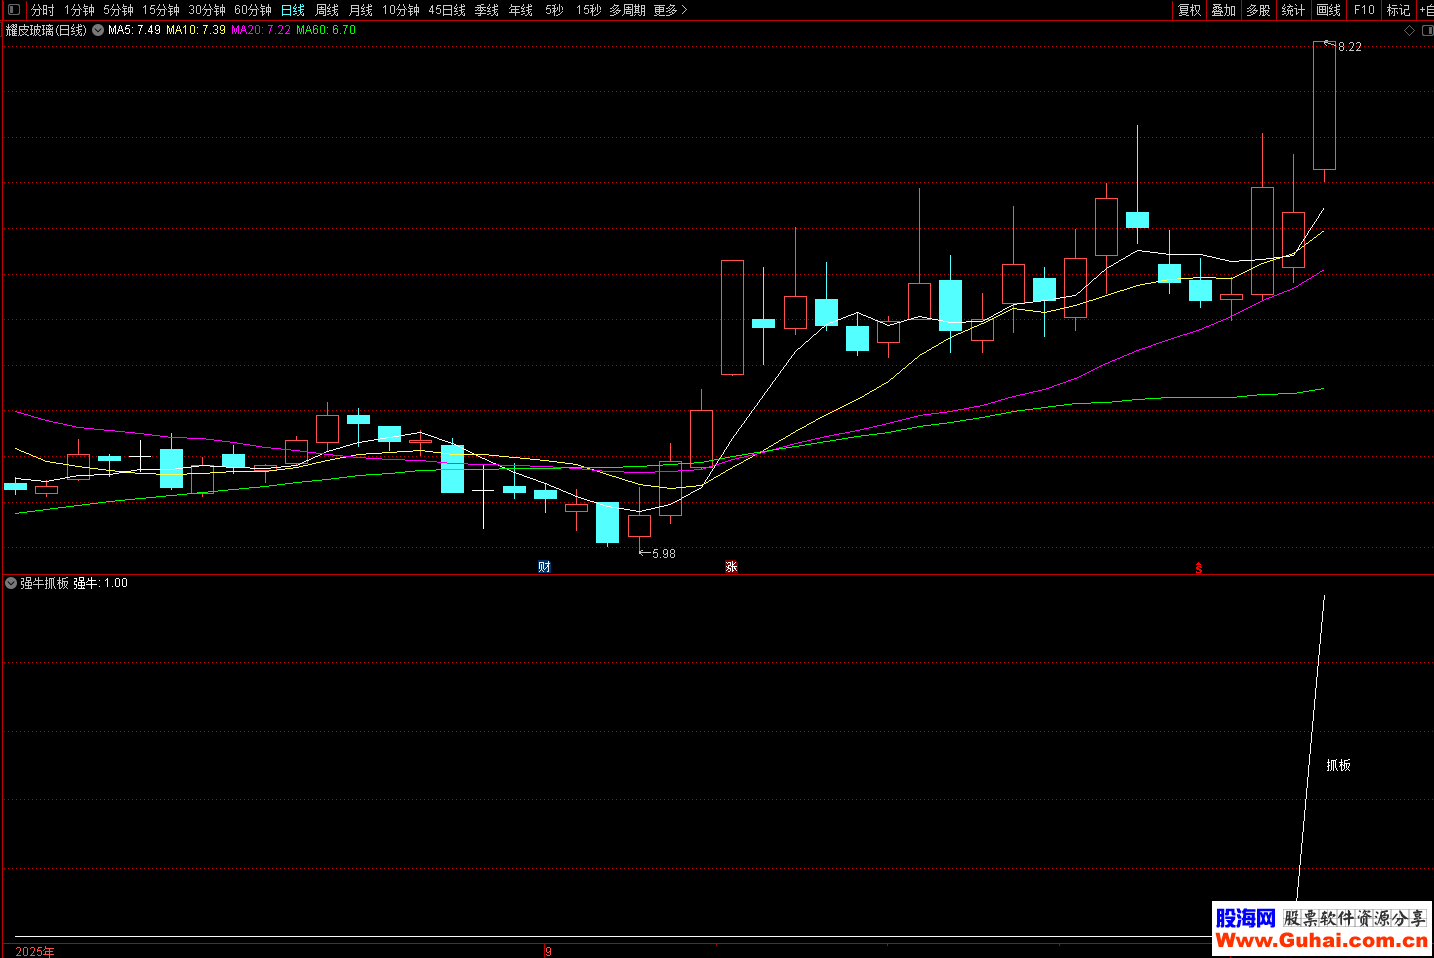This screenshot has height=958, width=1434.
Task: Expand the 强牛抓板 indicator dropdown
Action: (11, 583)
